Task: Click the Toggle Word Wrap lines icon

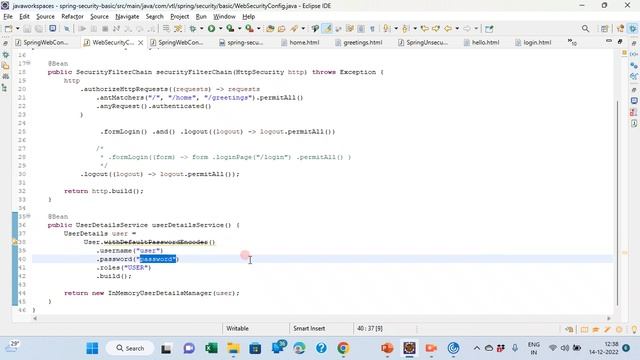Action: pos(350,29)
